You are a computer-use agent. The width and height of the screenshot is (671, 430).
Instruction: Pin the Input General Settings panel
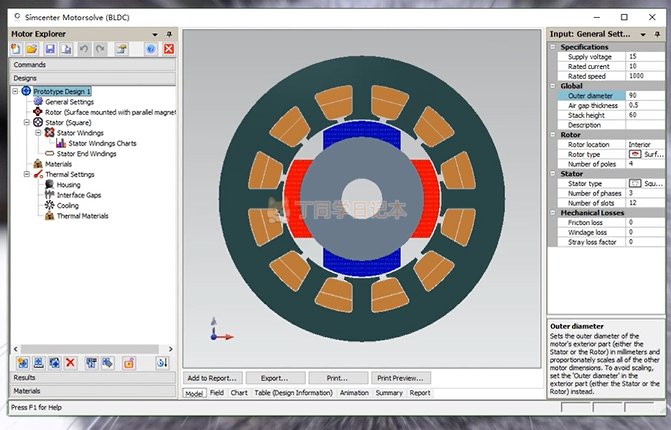coord(658,34)
